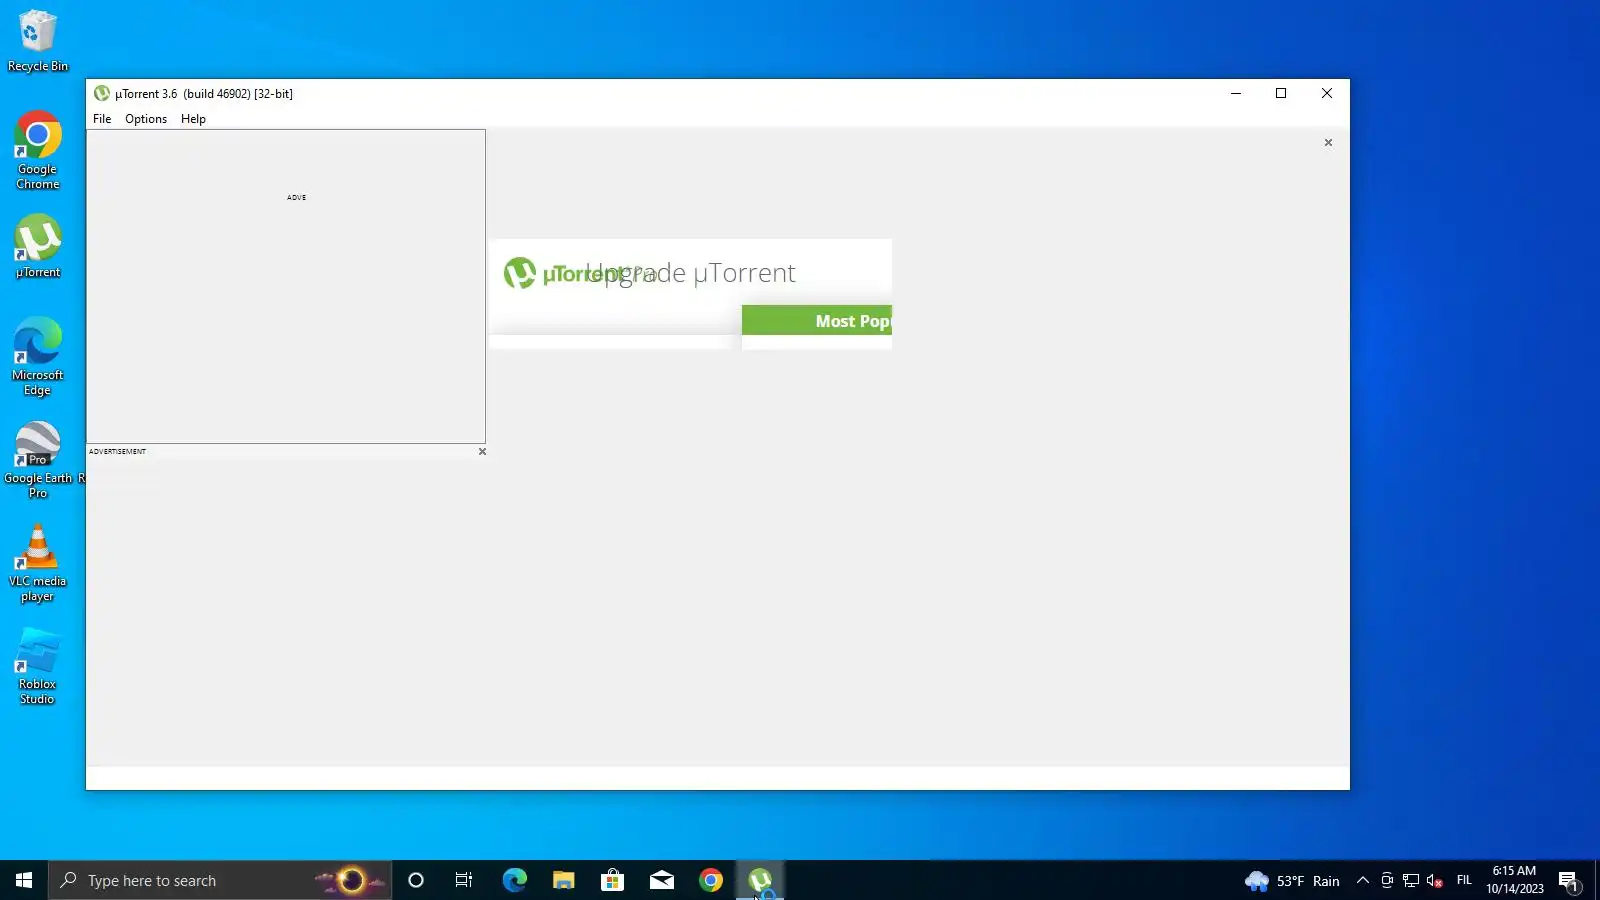This screenshot has width=1600, height=900.
Task: Select the µTorrent desktop shortcut
Action: (x=38, y=246)
